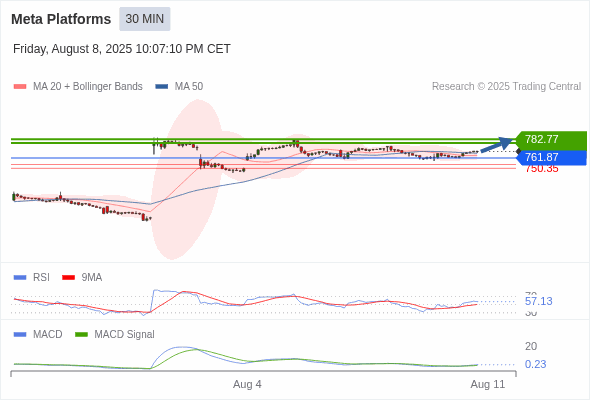Toggle the RSI legend label

(41, 277)
